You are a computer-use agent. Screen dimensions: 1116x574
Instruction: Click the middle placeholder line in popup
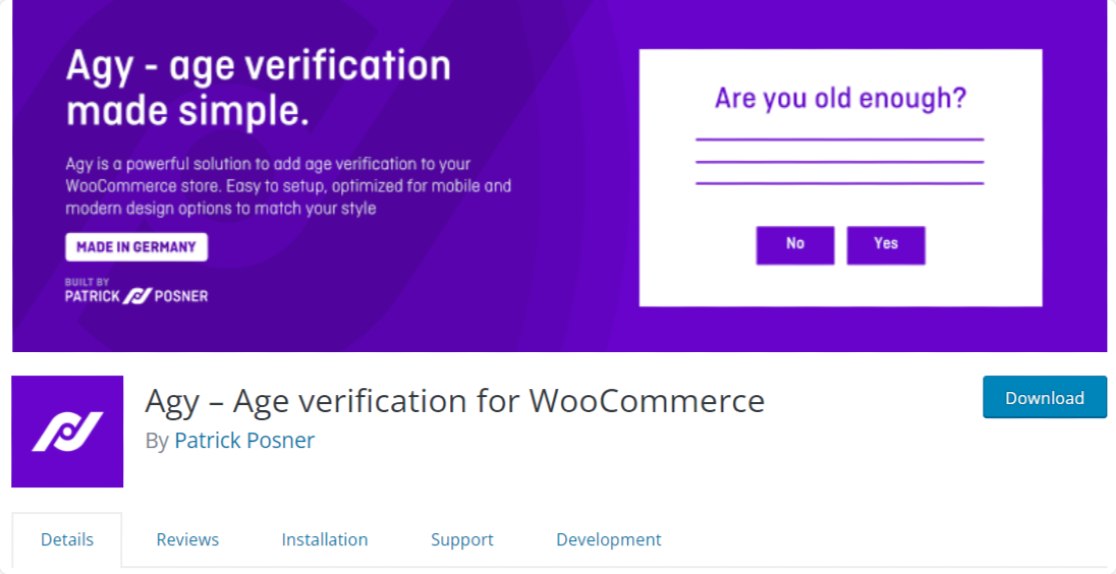coord(840,161)
